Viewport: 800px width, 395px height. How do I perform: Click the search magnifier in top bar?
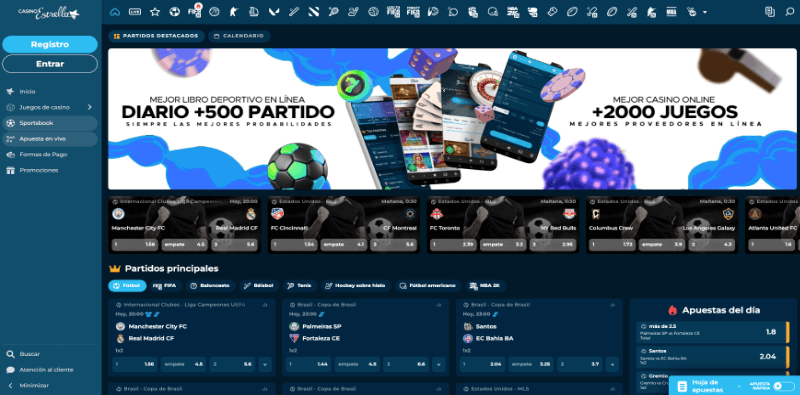coord(790,12)
